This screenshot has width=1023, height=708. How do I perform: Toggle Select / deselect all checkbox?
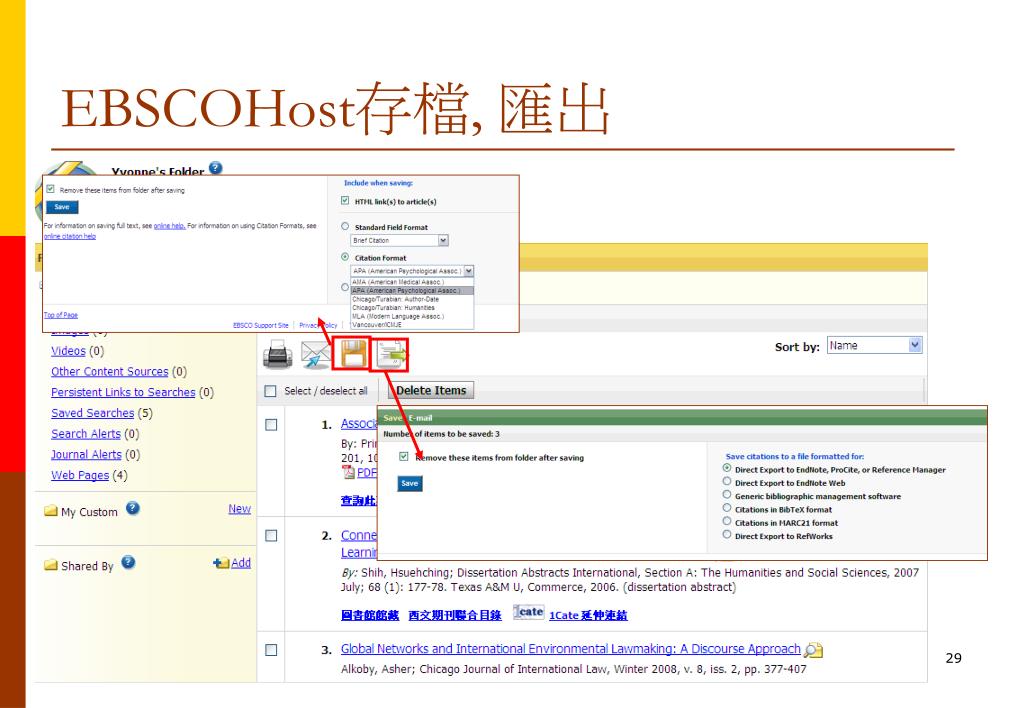pyautogui.click(x=270, y=391)
